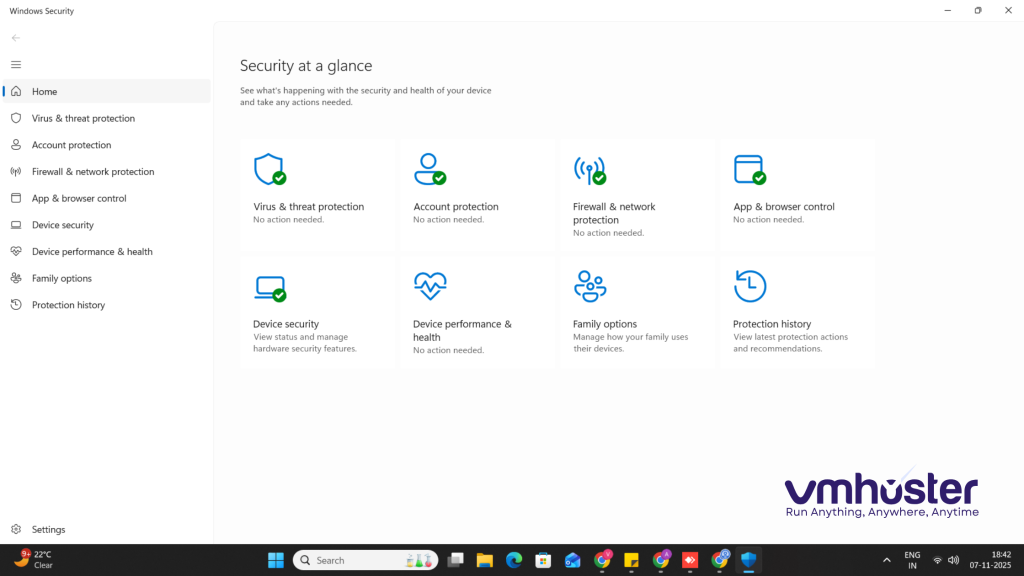1024x576 pixels.
Task: Expand the weather widget showing 22°C Clear
Action: coord(31,559)
